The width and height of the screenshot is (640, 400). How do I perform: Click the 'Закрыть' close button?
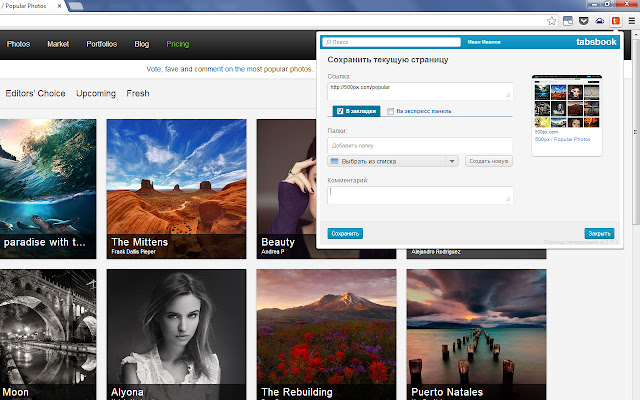599,233
